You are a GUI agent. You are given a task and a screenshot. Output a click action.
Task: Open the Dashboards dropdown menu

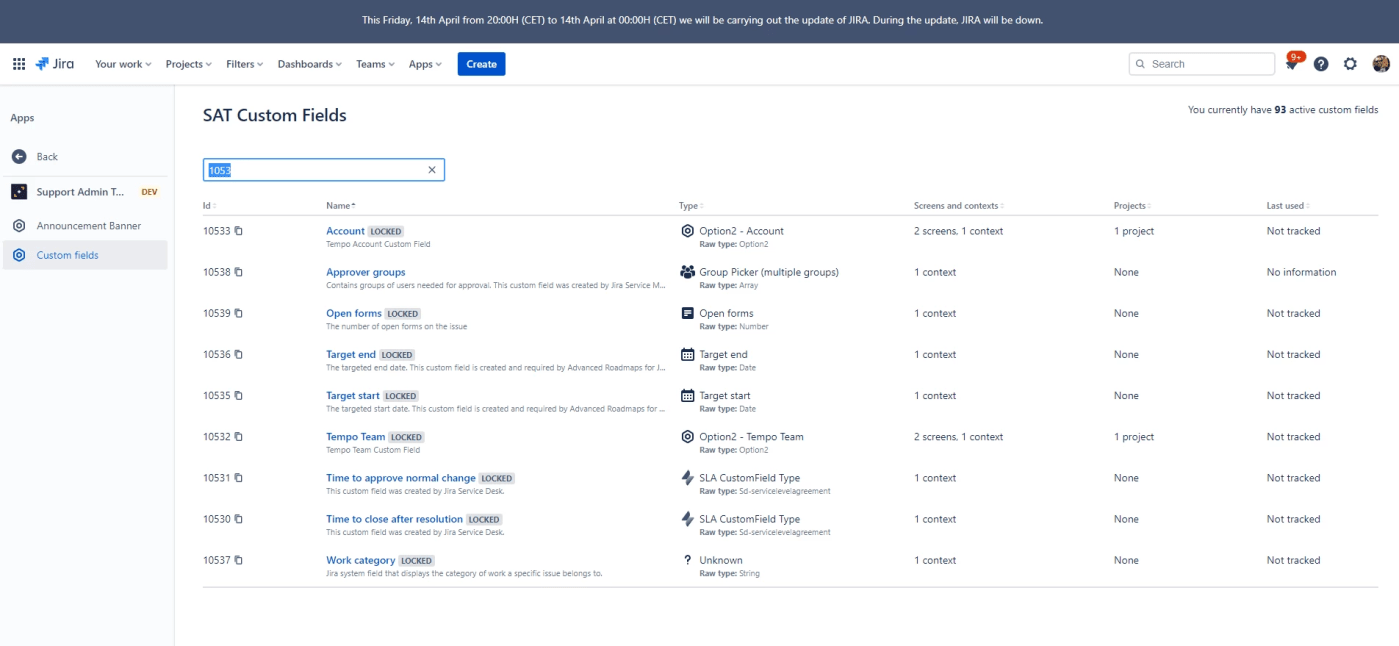(310, 64)
